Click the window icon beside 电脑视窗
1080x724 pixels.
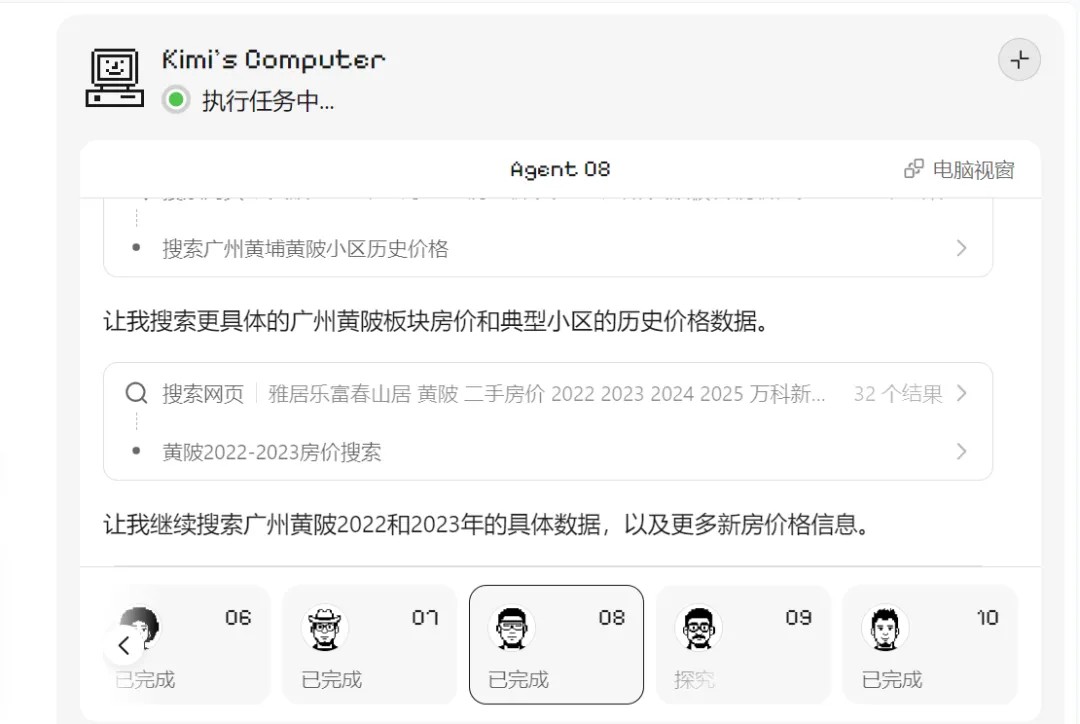(x=913, y=169)
